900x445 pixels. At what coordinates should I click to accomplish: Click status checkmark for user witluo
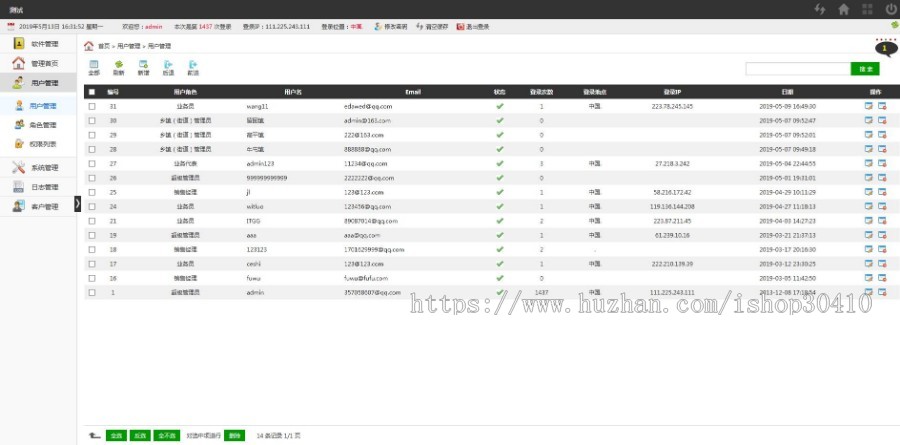pyautogui.click(x=500, y=207)
